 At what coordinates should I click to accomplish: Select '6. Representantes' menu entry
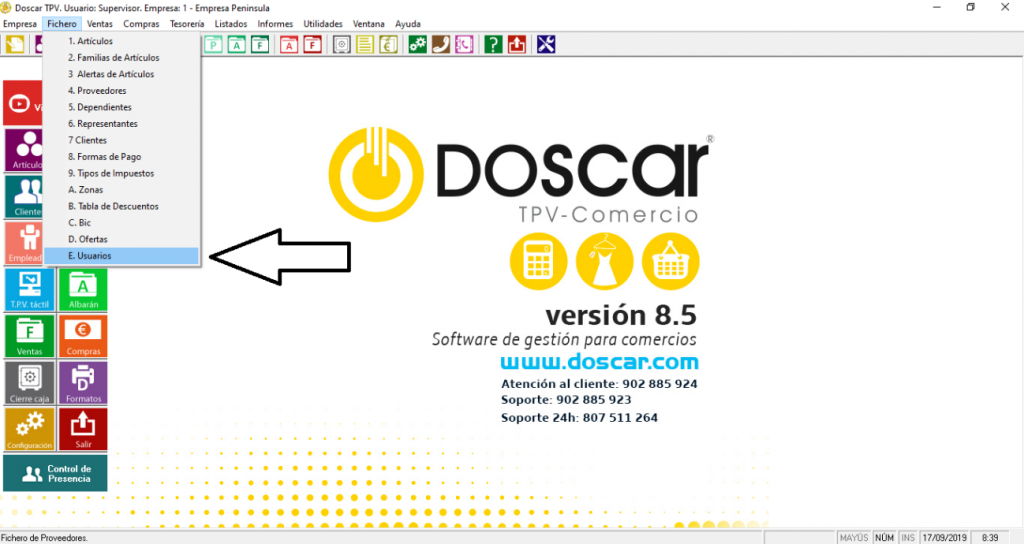[121, 123]
